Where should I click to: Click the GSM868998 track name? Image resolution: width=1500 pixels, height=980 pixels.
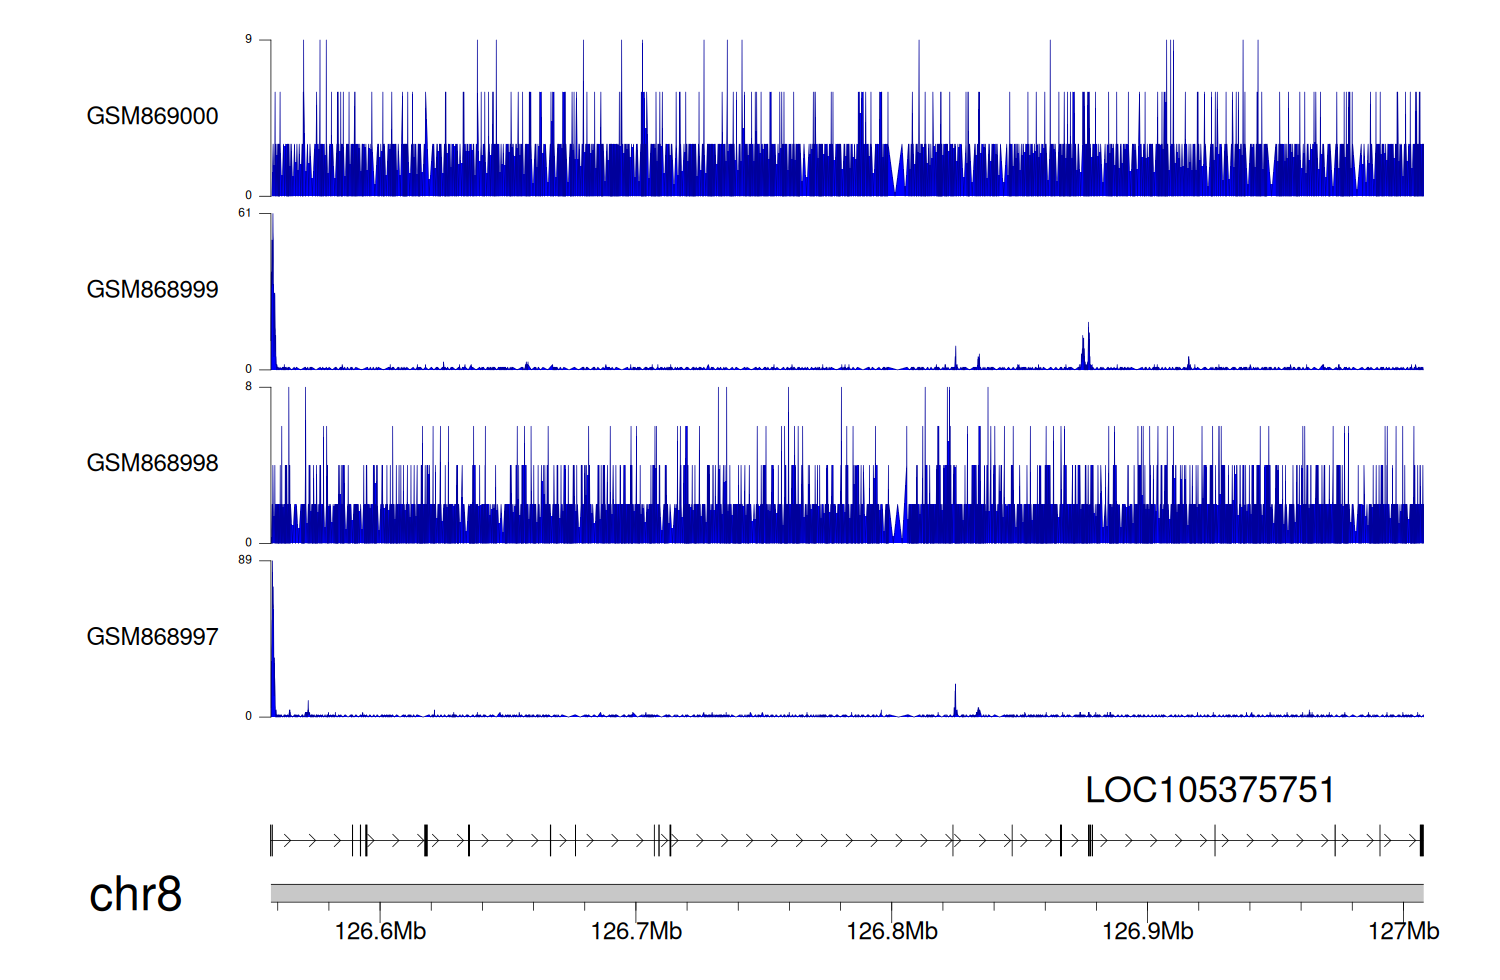point(152,463)
